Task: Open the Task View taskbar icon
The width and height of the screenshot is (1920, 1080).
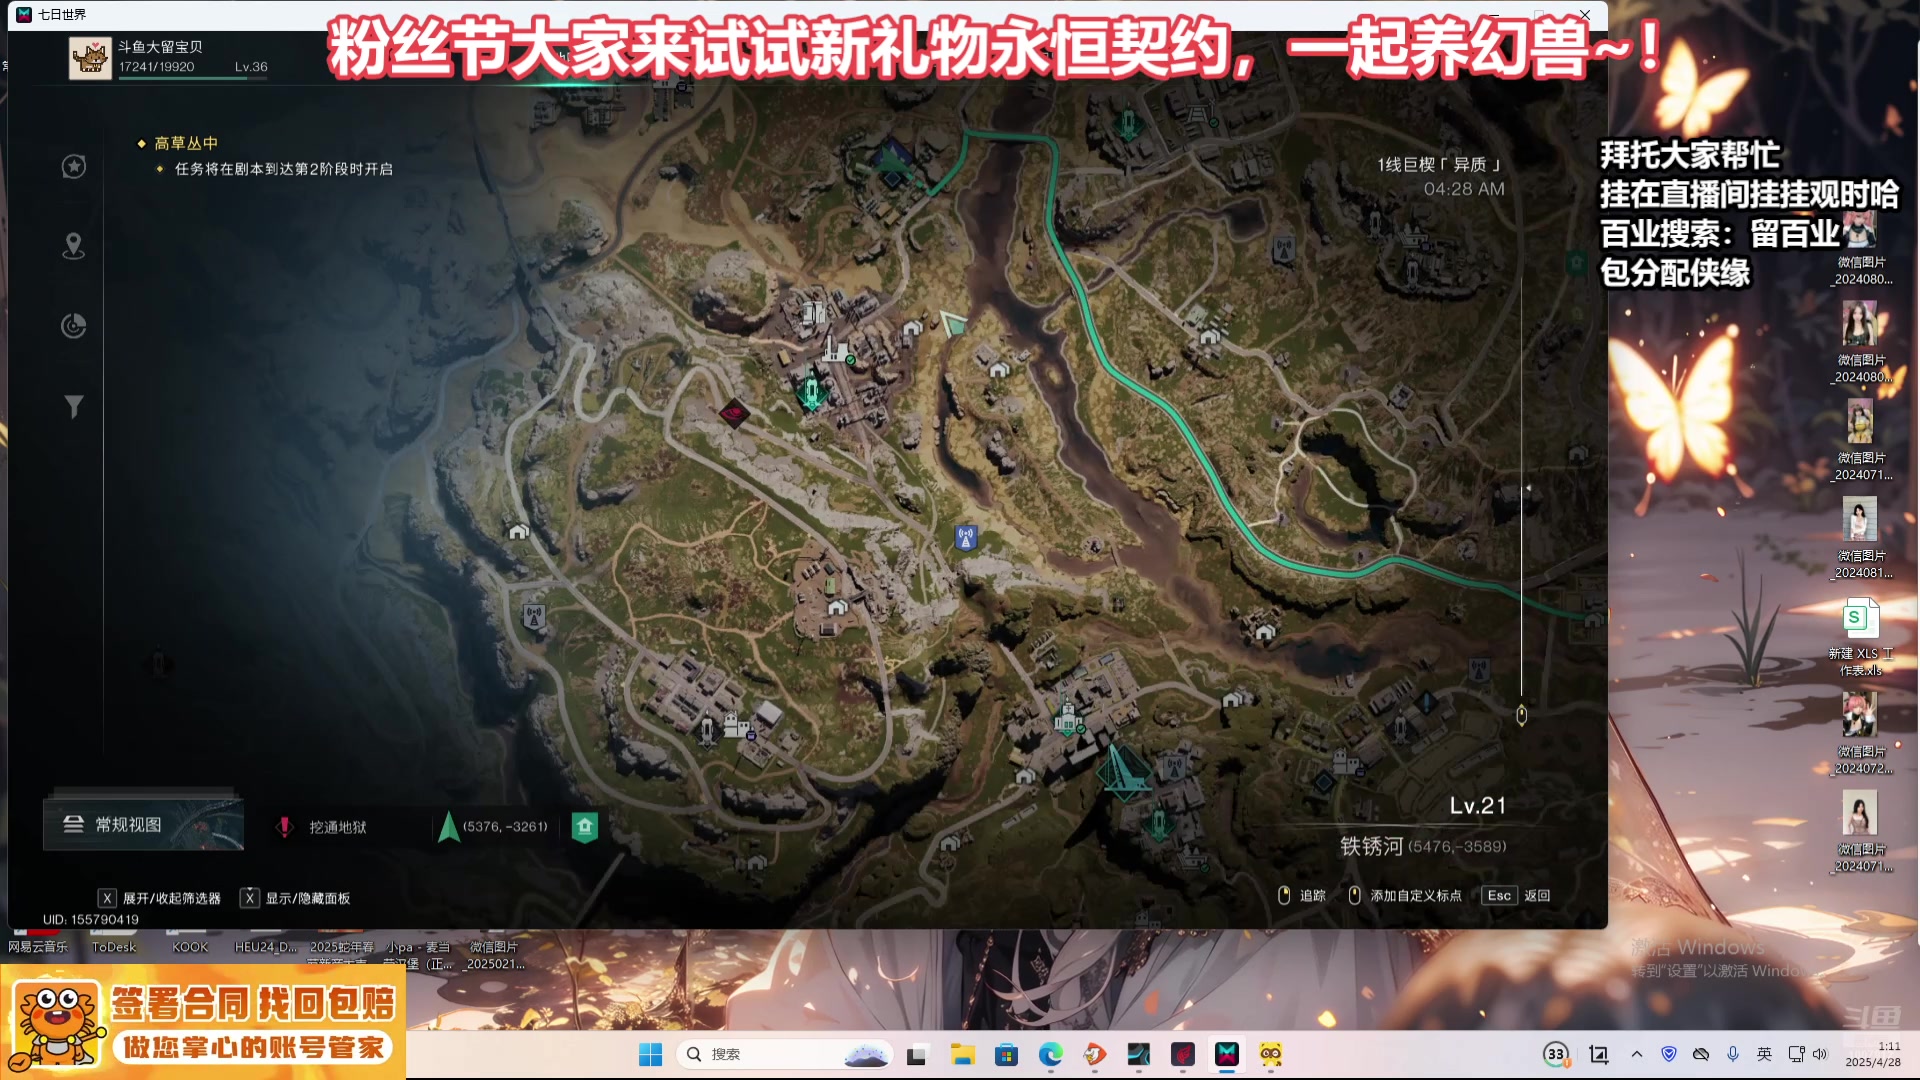Action: [x=916, y=1054]
